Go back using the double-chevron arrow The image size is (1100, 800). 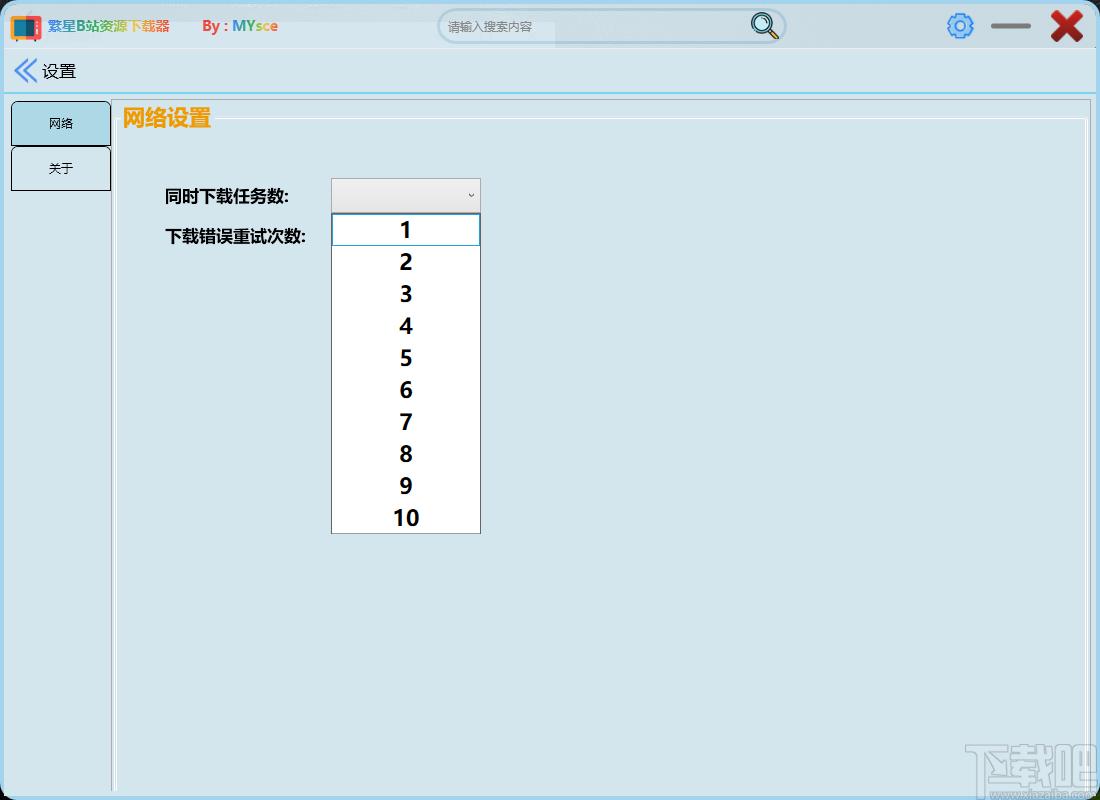(25, 71)
